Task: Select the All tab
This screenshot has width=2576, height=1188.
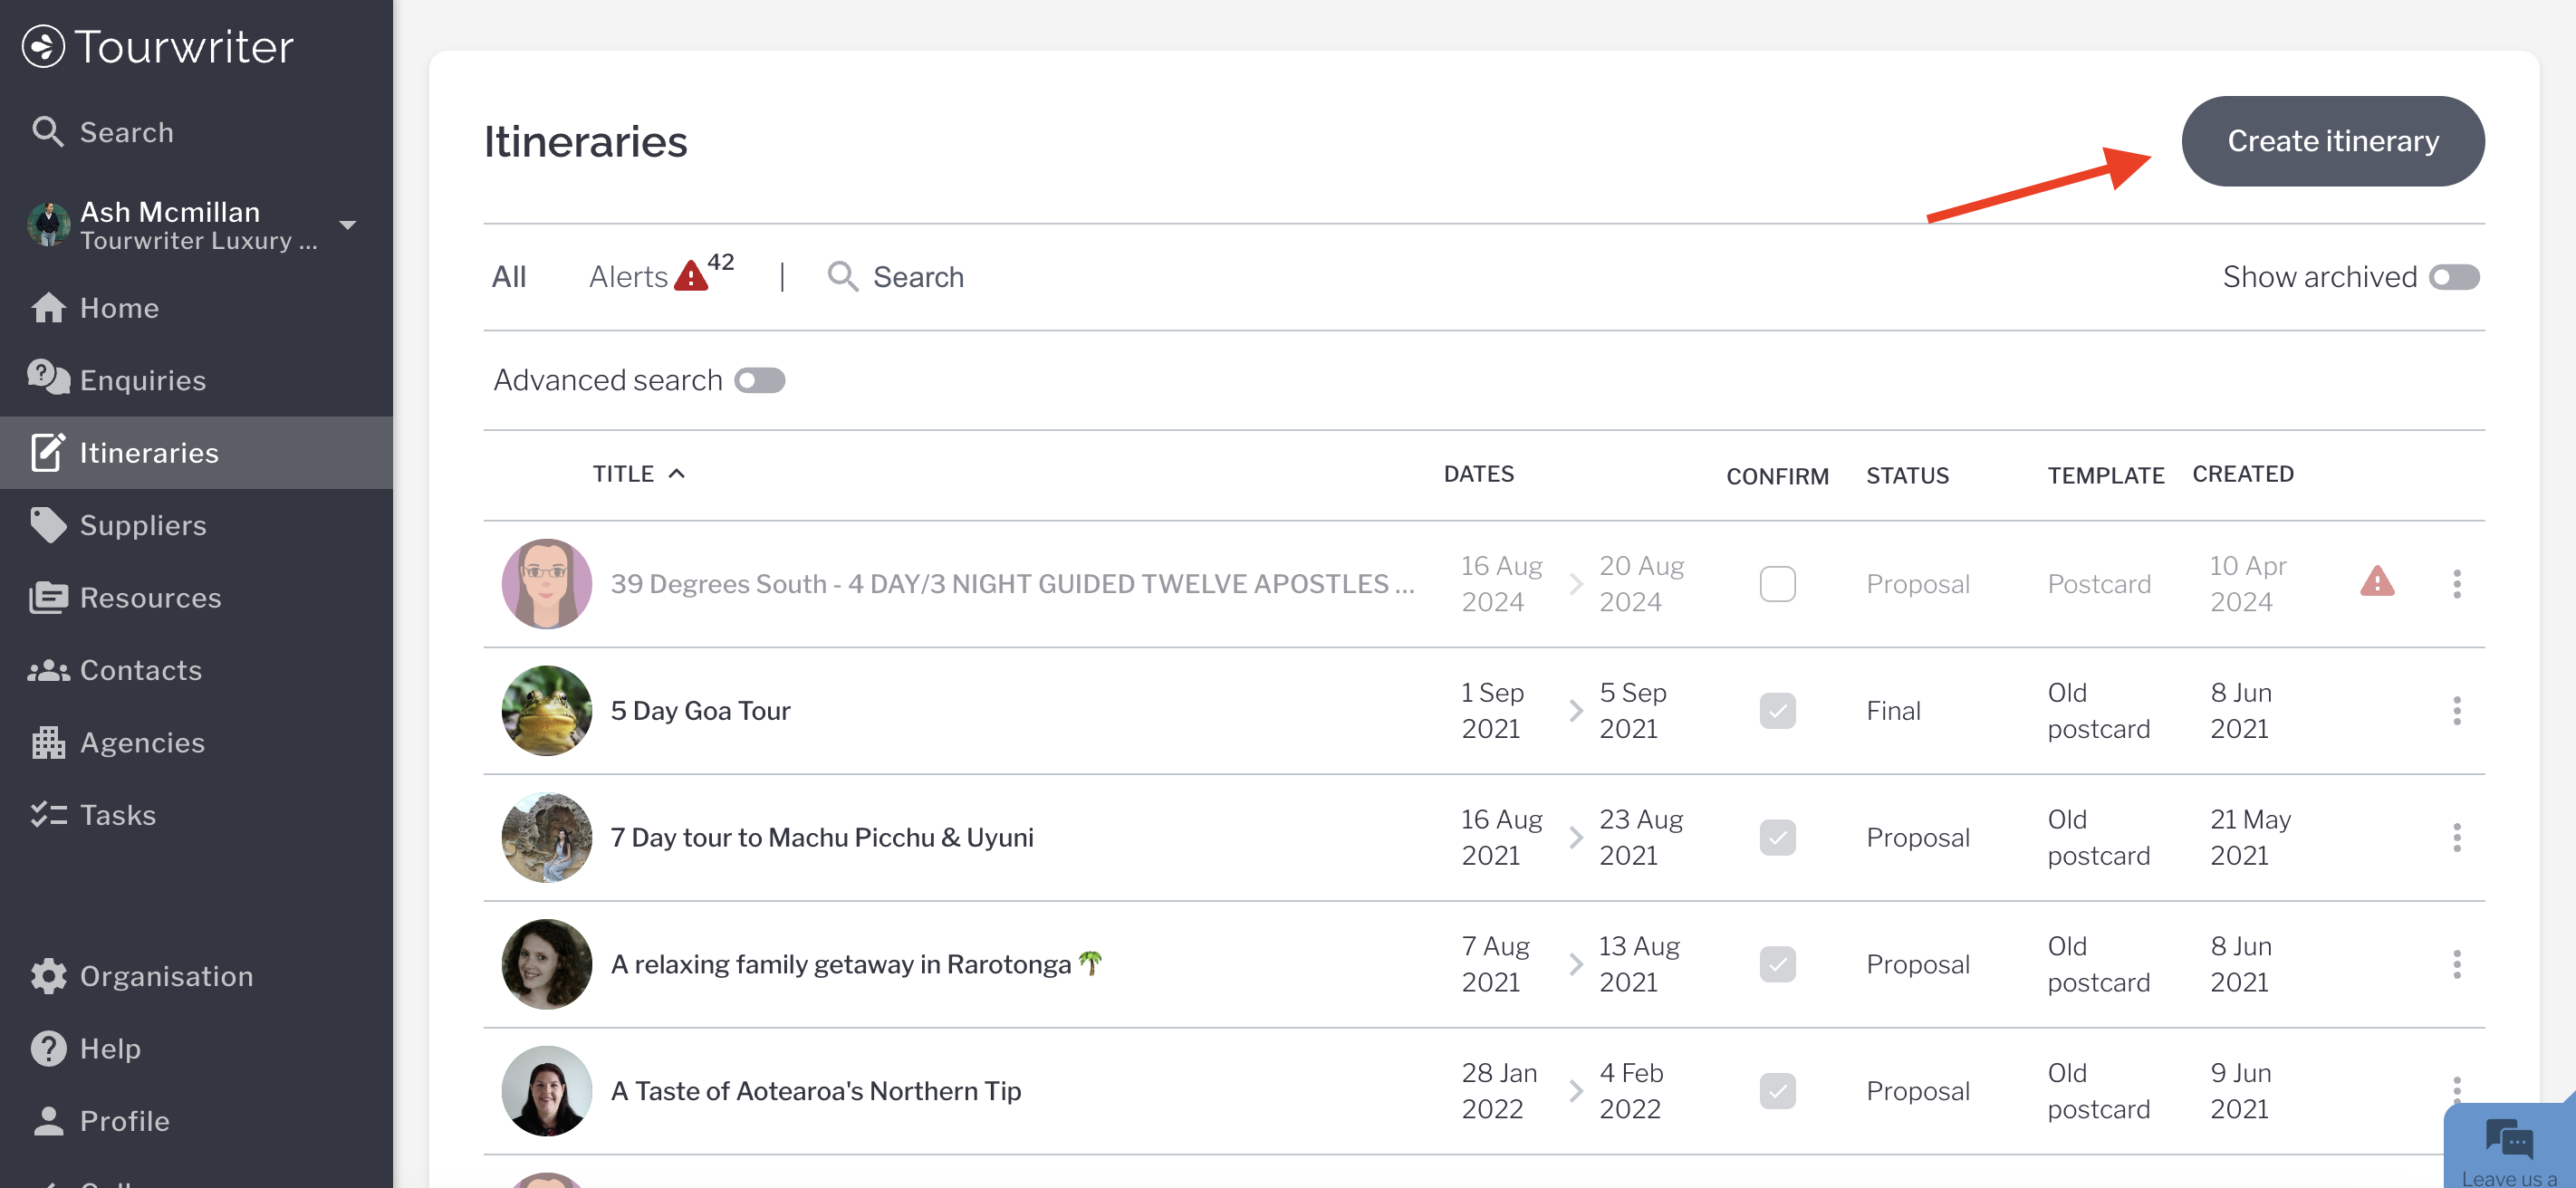Action: tap(508, 277)
